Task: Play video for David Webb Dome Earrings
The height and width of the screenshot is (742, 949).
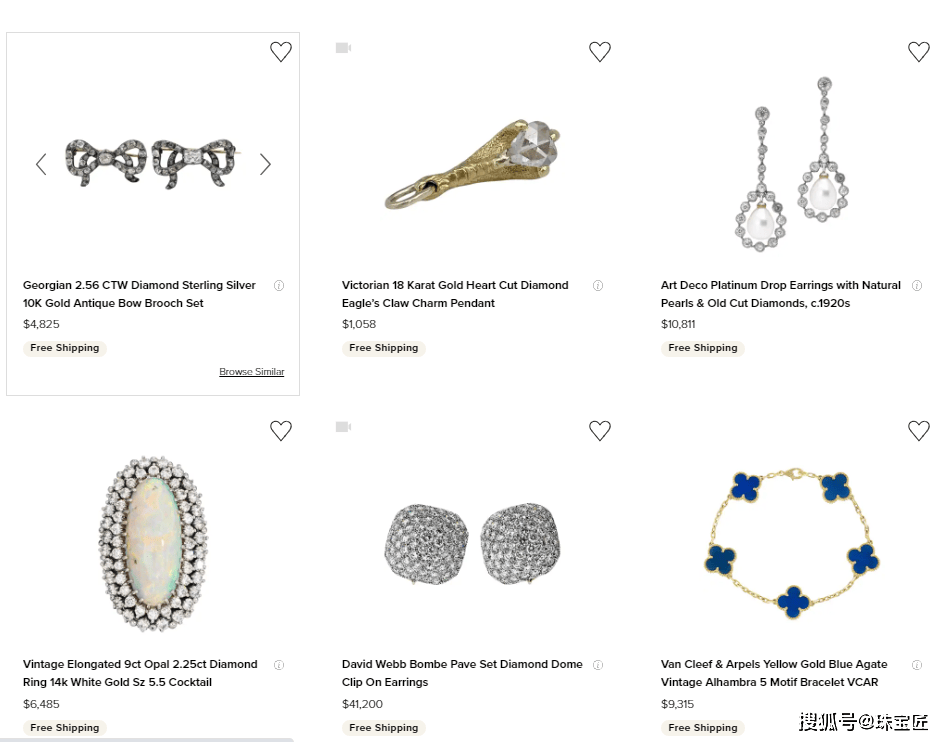Action: 343,427
